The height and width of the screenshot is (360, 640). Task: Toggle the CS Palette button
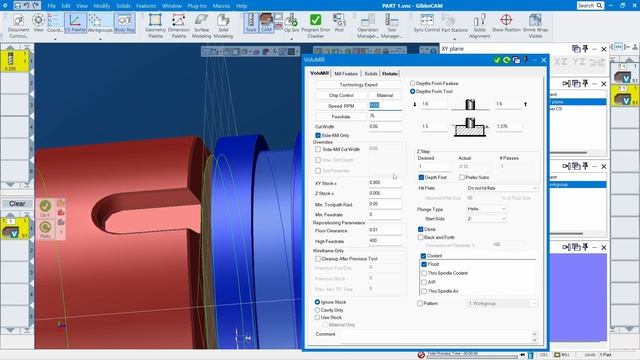[75, 23]
